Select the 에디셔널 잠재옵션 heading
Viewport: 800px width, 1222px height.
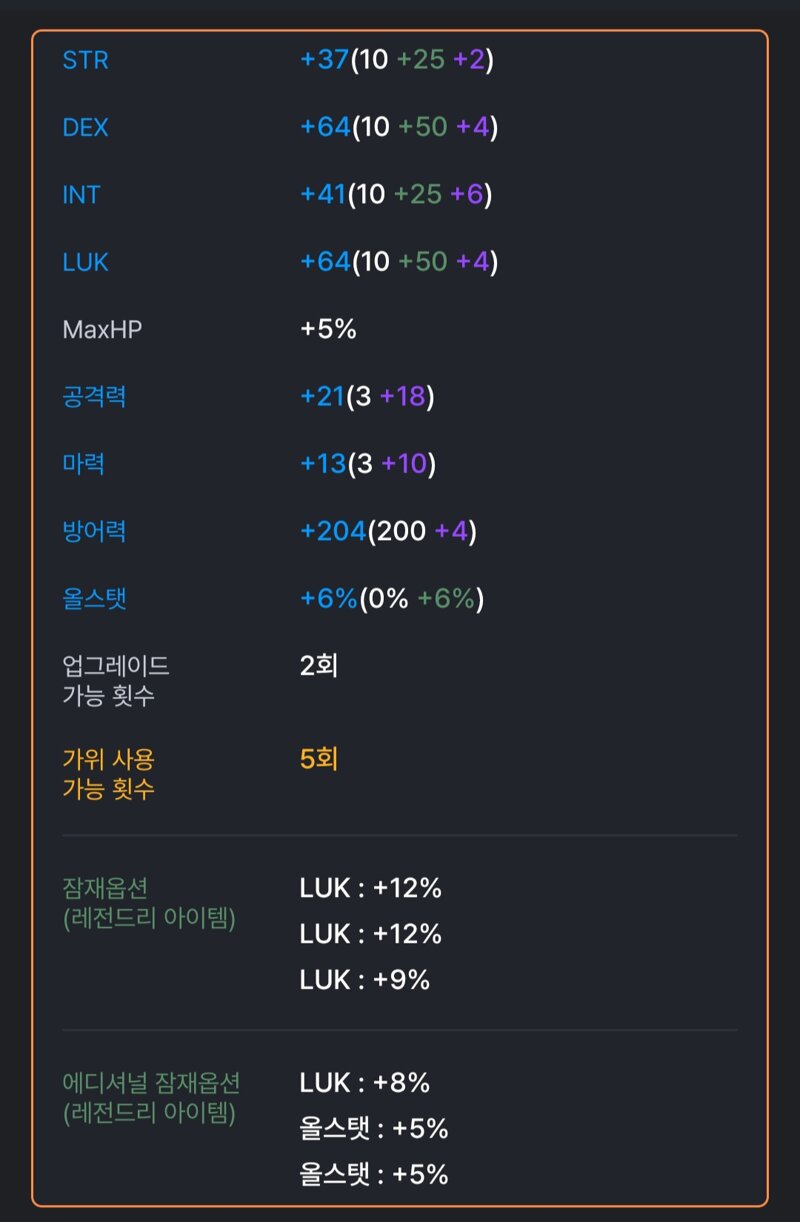(x=151, y=1098)
